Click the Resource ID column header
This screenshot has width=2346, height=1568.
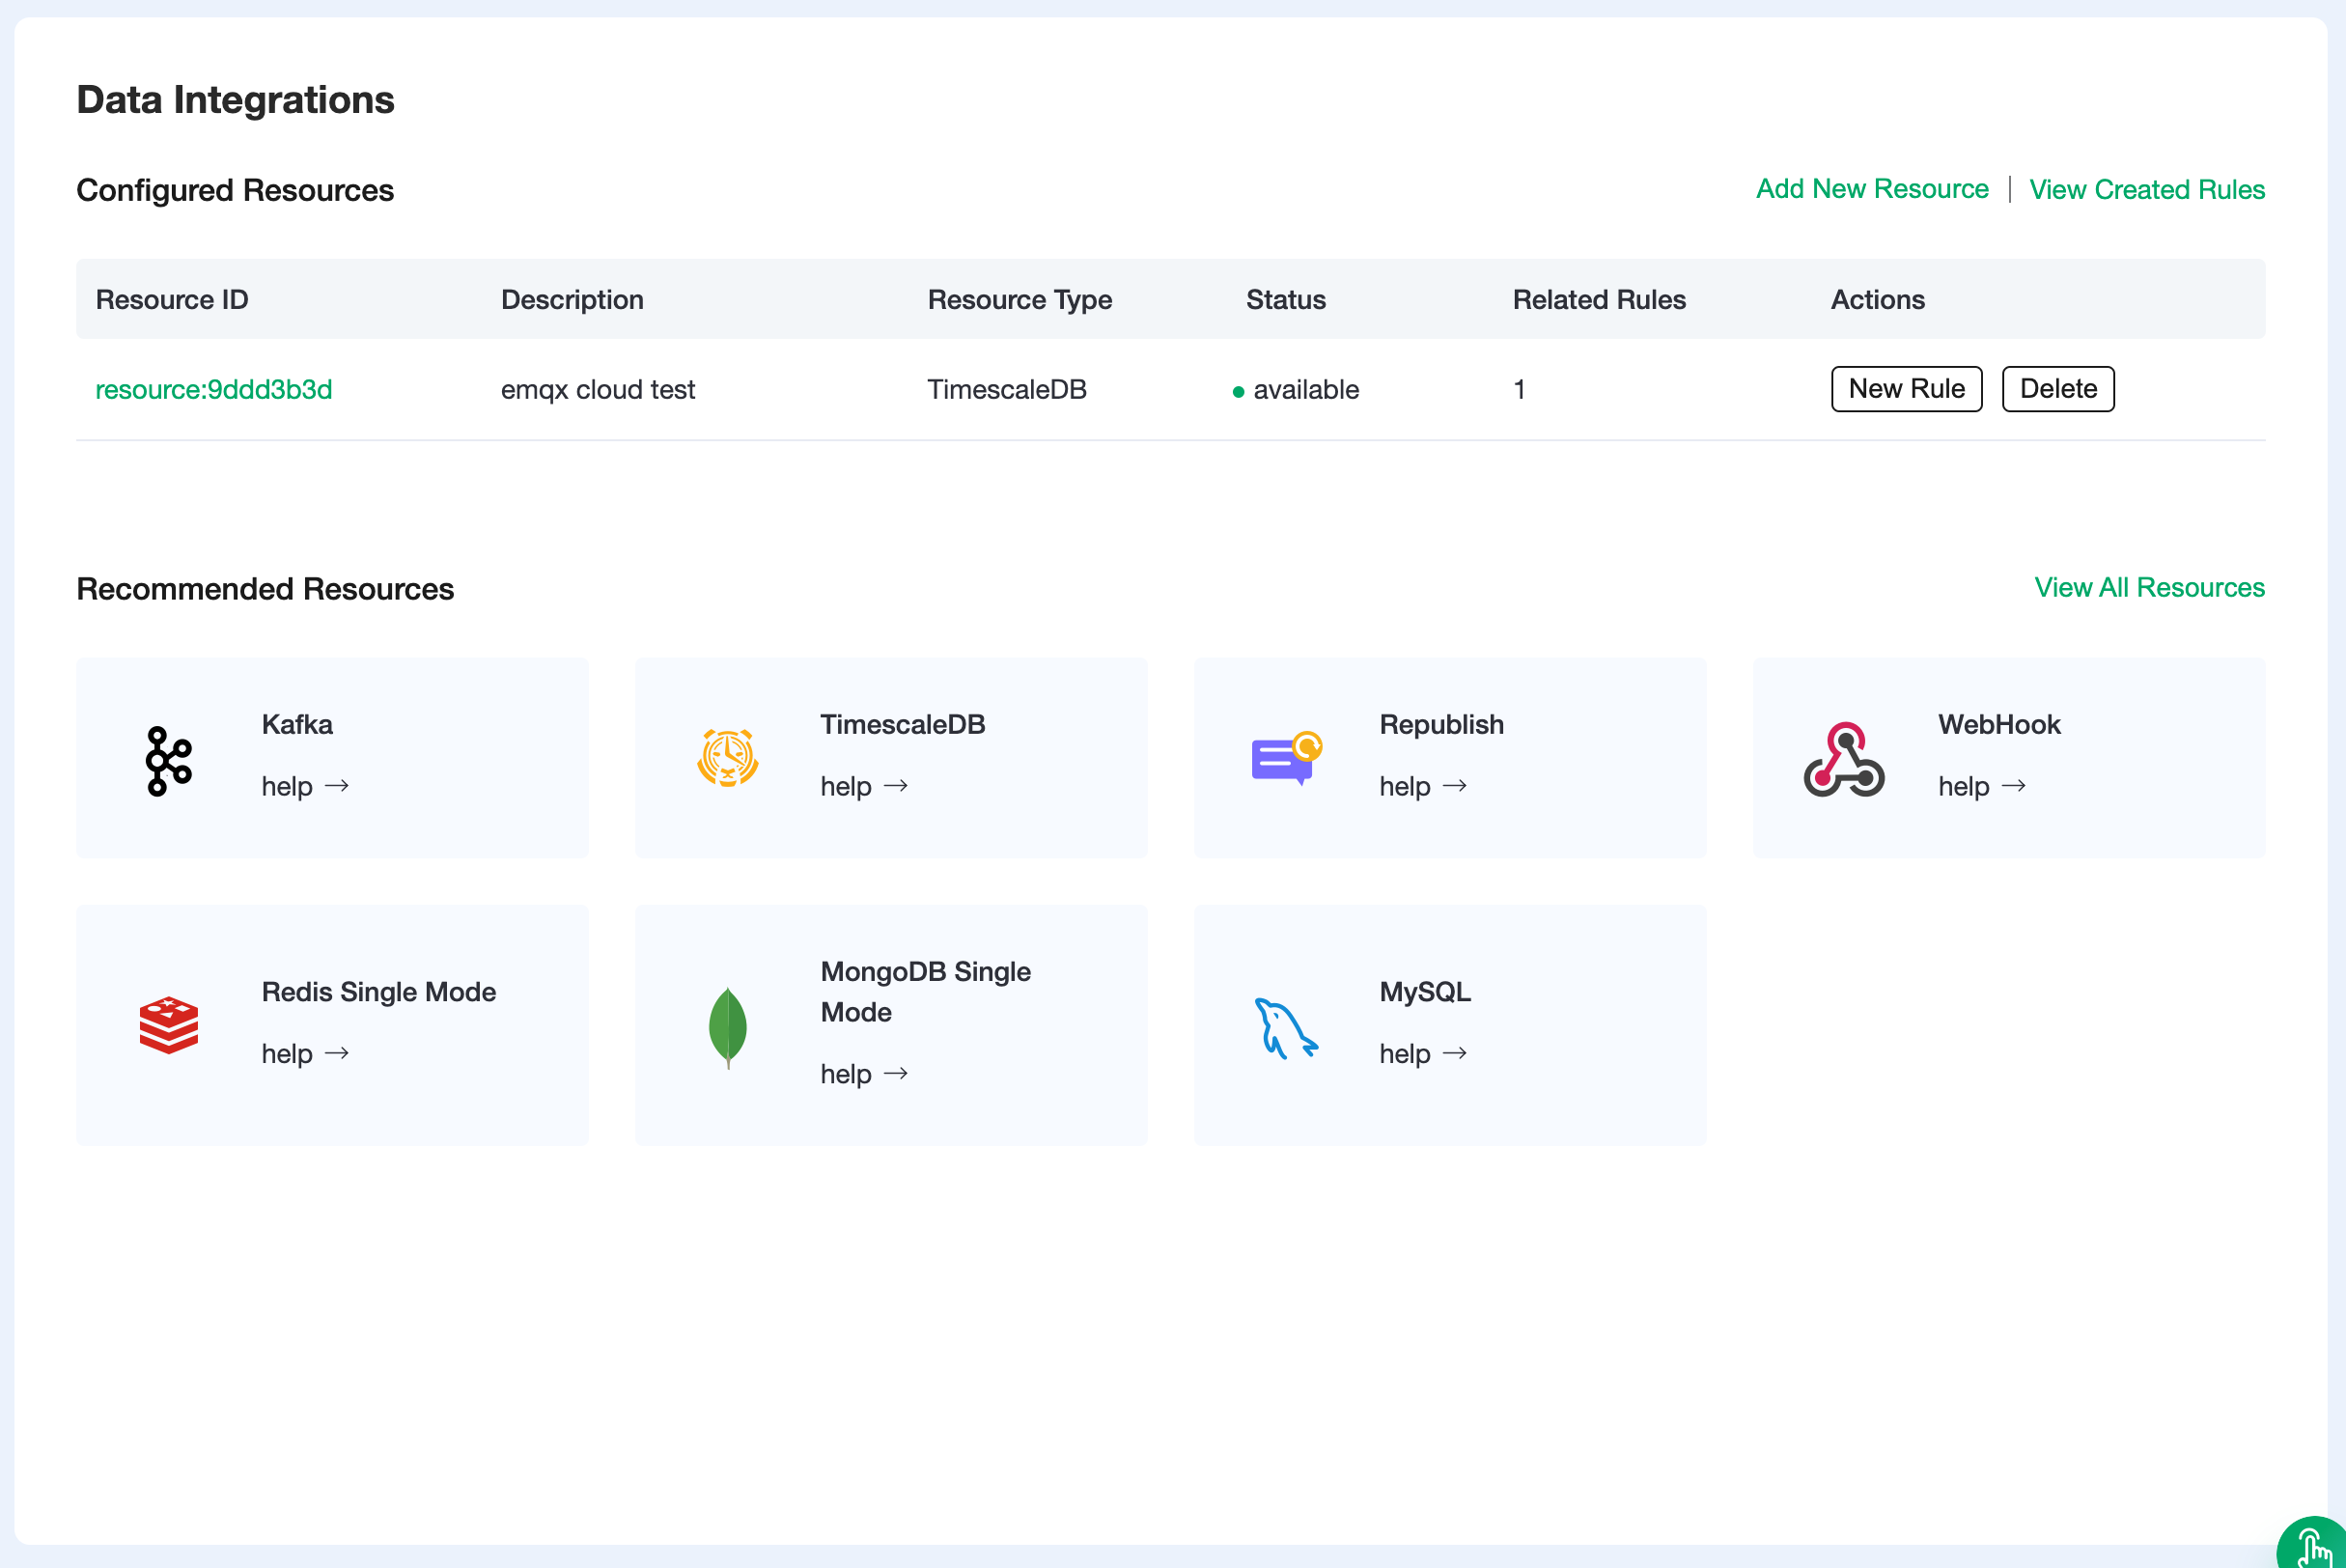(x=172, y=299)
